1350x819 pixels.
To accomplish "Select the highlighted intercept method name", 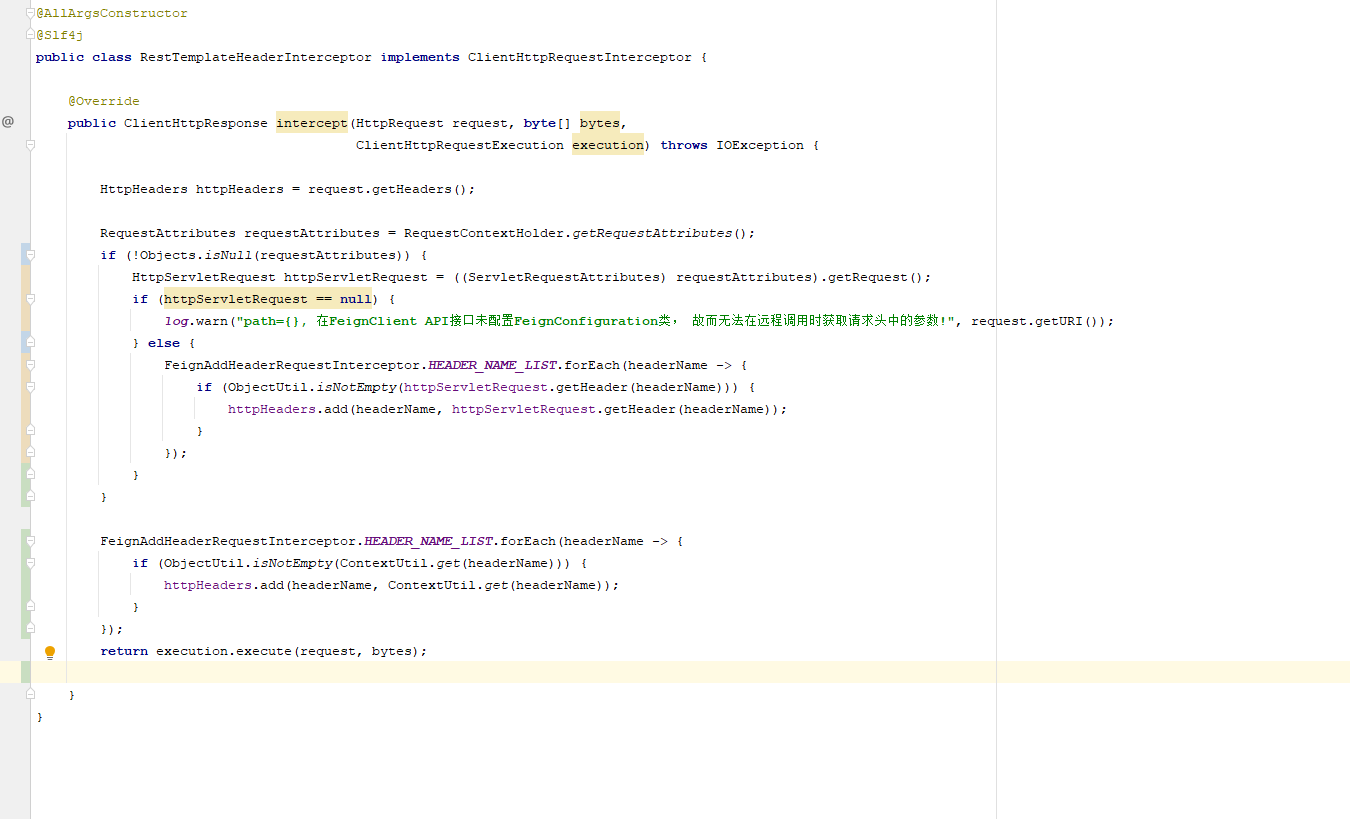I will pos(311,122).
